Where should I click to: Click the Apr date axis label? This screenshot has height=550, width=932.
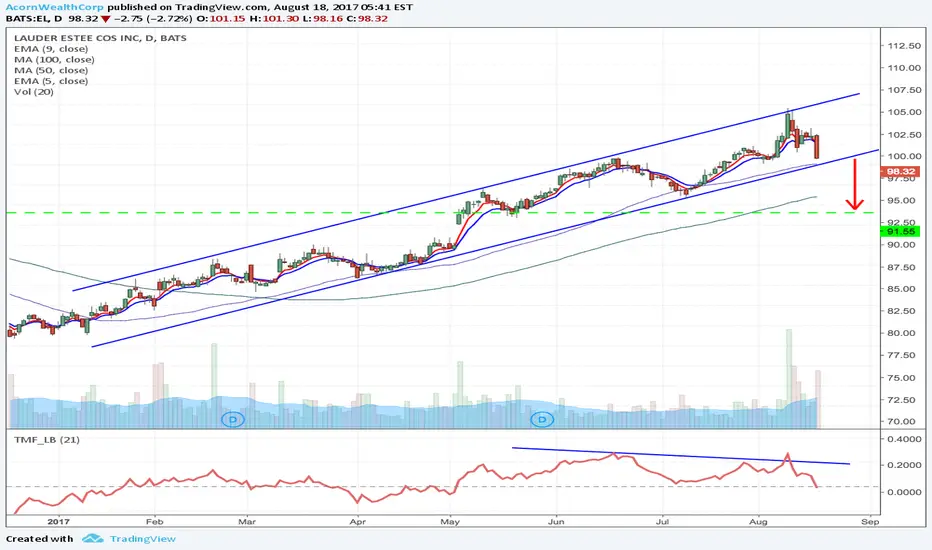click(x=357, y=521)
